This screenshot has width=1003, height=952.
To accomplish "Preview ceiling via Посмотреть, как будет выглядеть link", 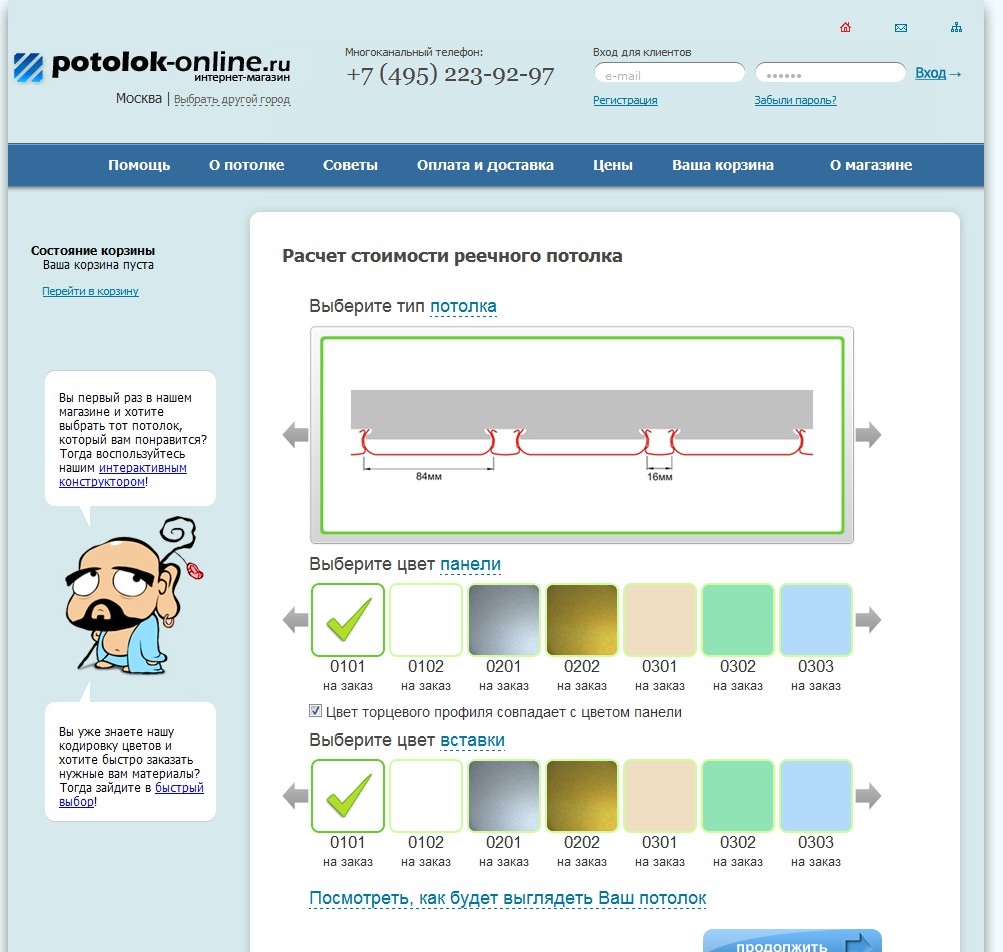I will tap(508, 898).
